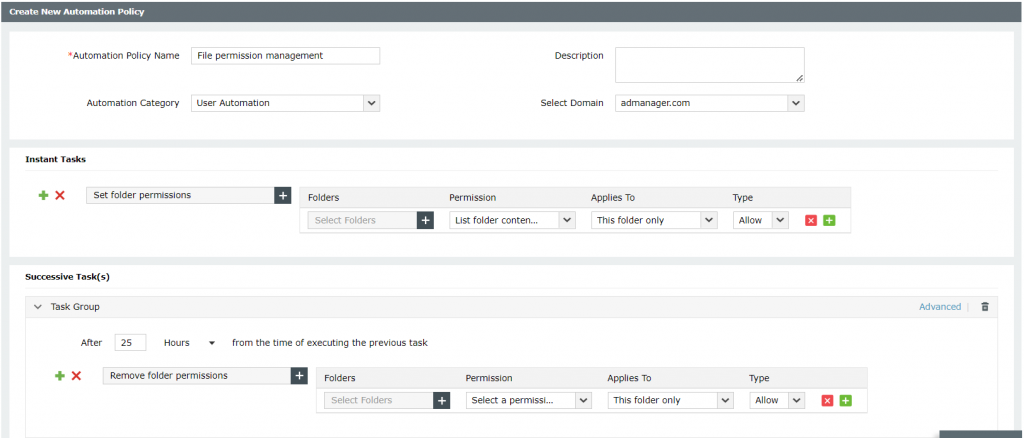Add permission row in Instant Tasks with green plus

pyautogui.click(x=829, y=220)
